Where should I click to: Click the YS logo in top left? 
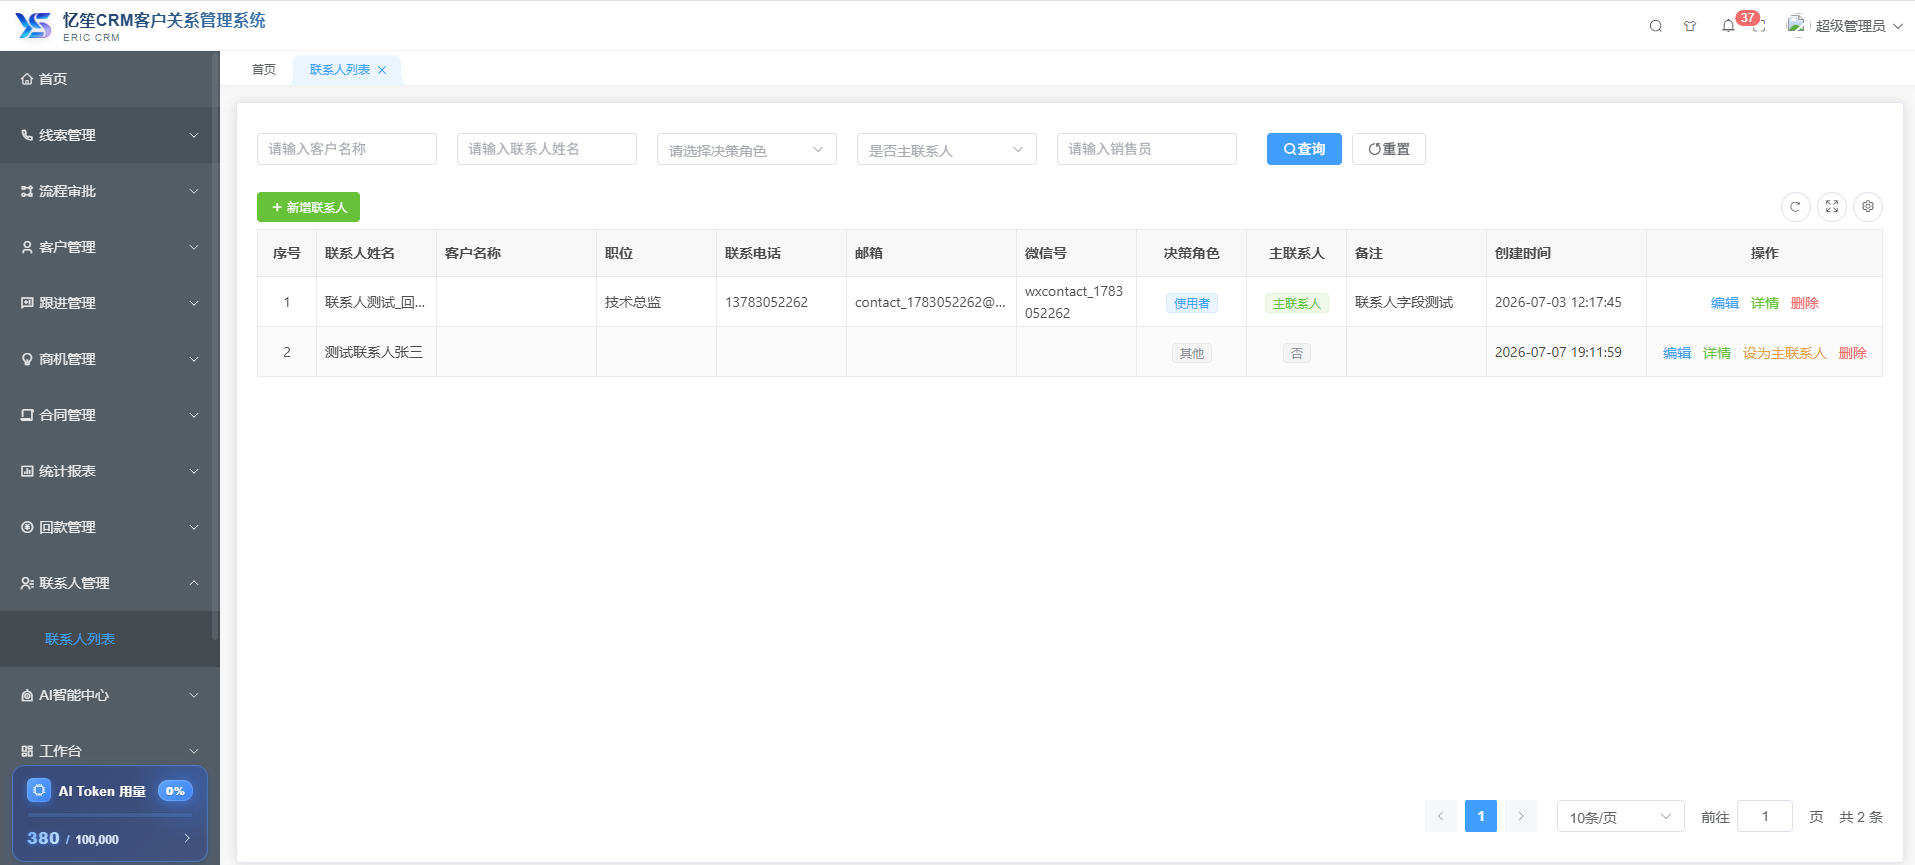[x=33, y=25]
